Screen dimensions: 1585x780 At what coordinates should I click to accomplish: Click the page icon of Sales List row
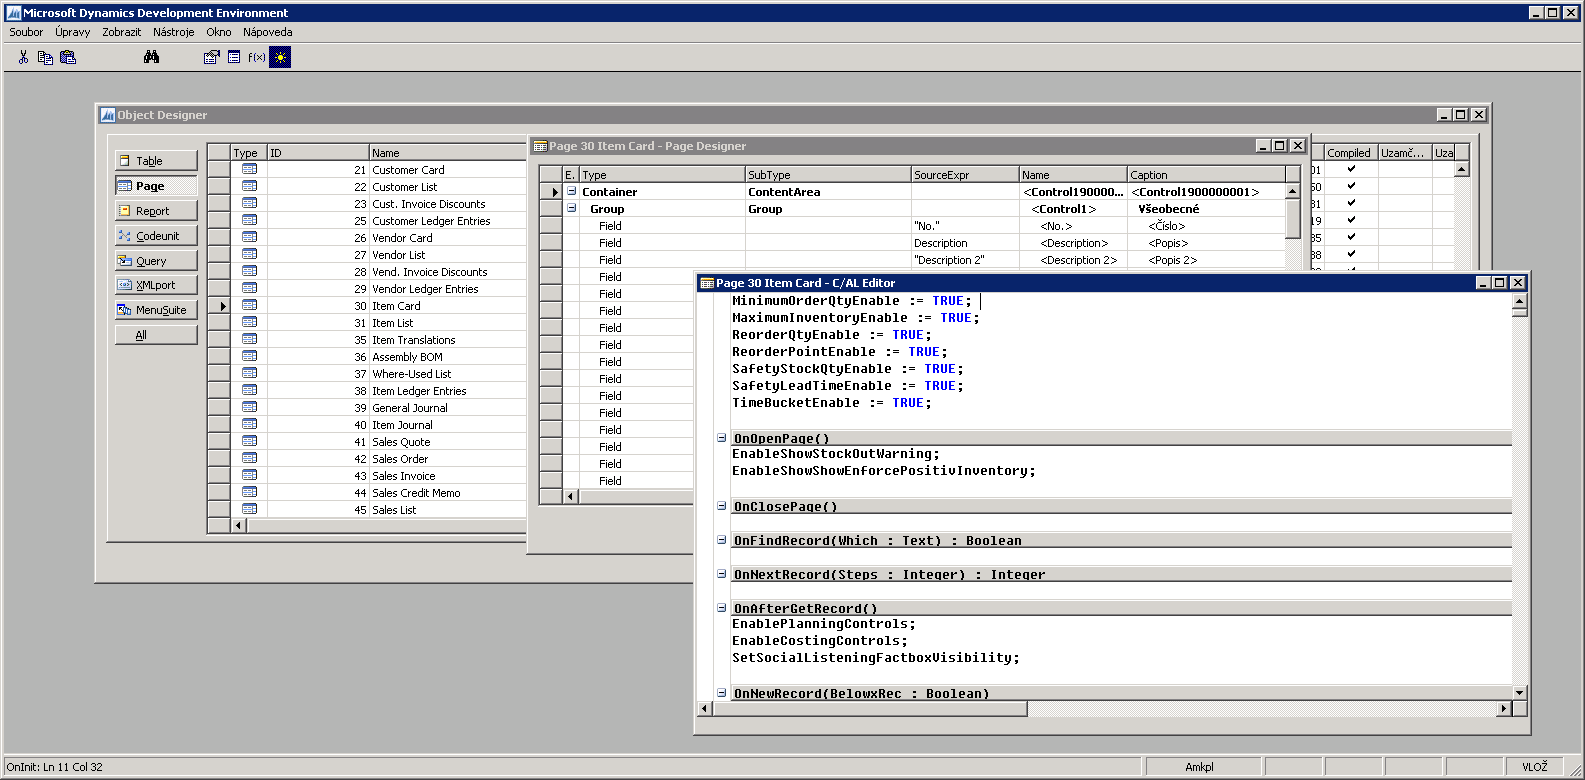[x=249, y=510]
